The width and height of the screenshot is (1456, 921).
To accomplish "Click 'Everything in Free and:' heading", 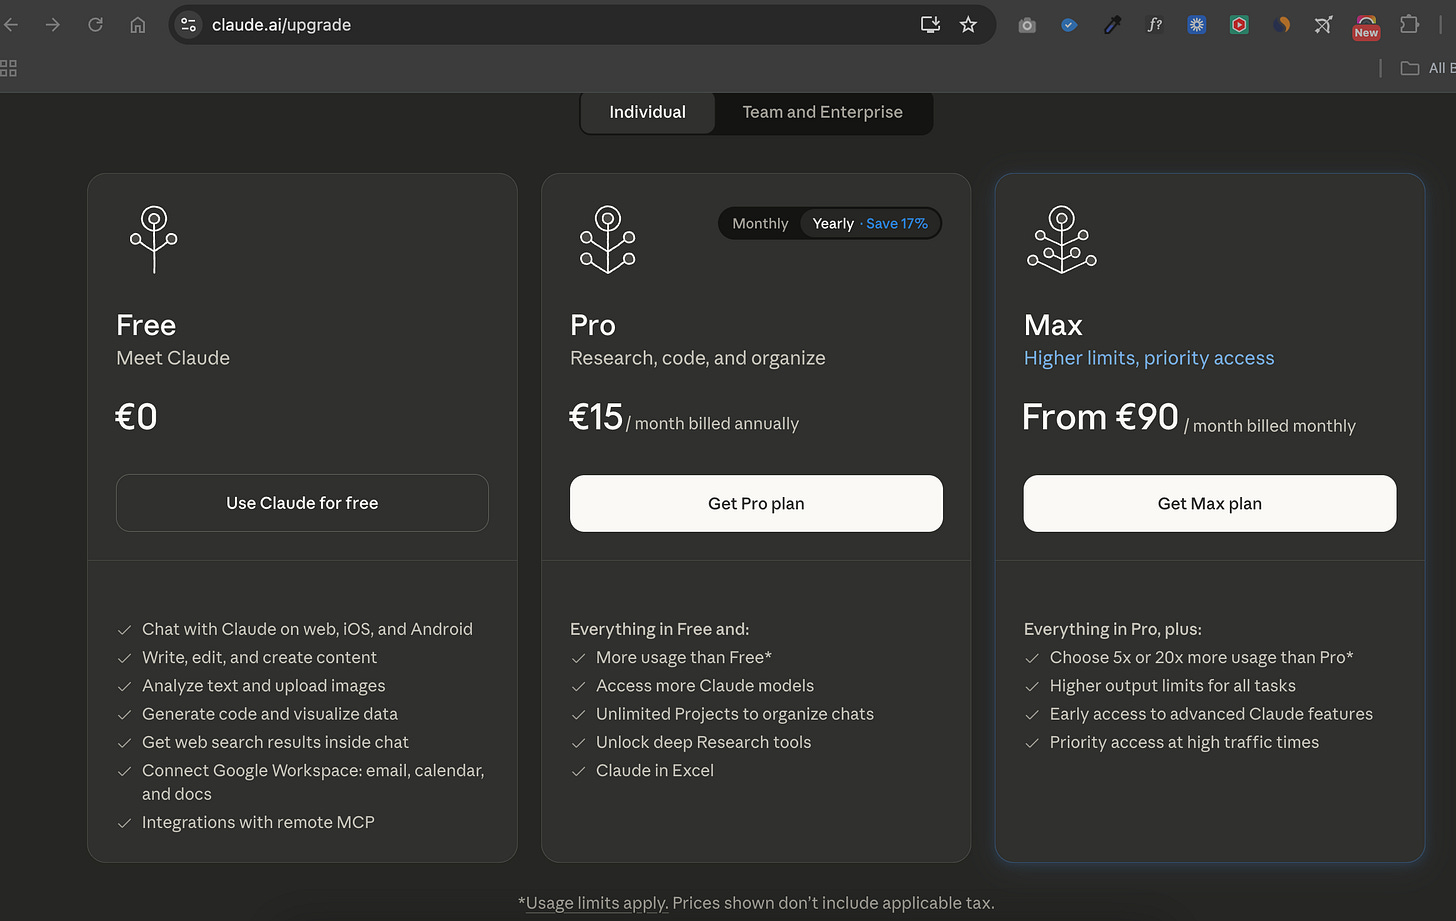I will 659,629.
